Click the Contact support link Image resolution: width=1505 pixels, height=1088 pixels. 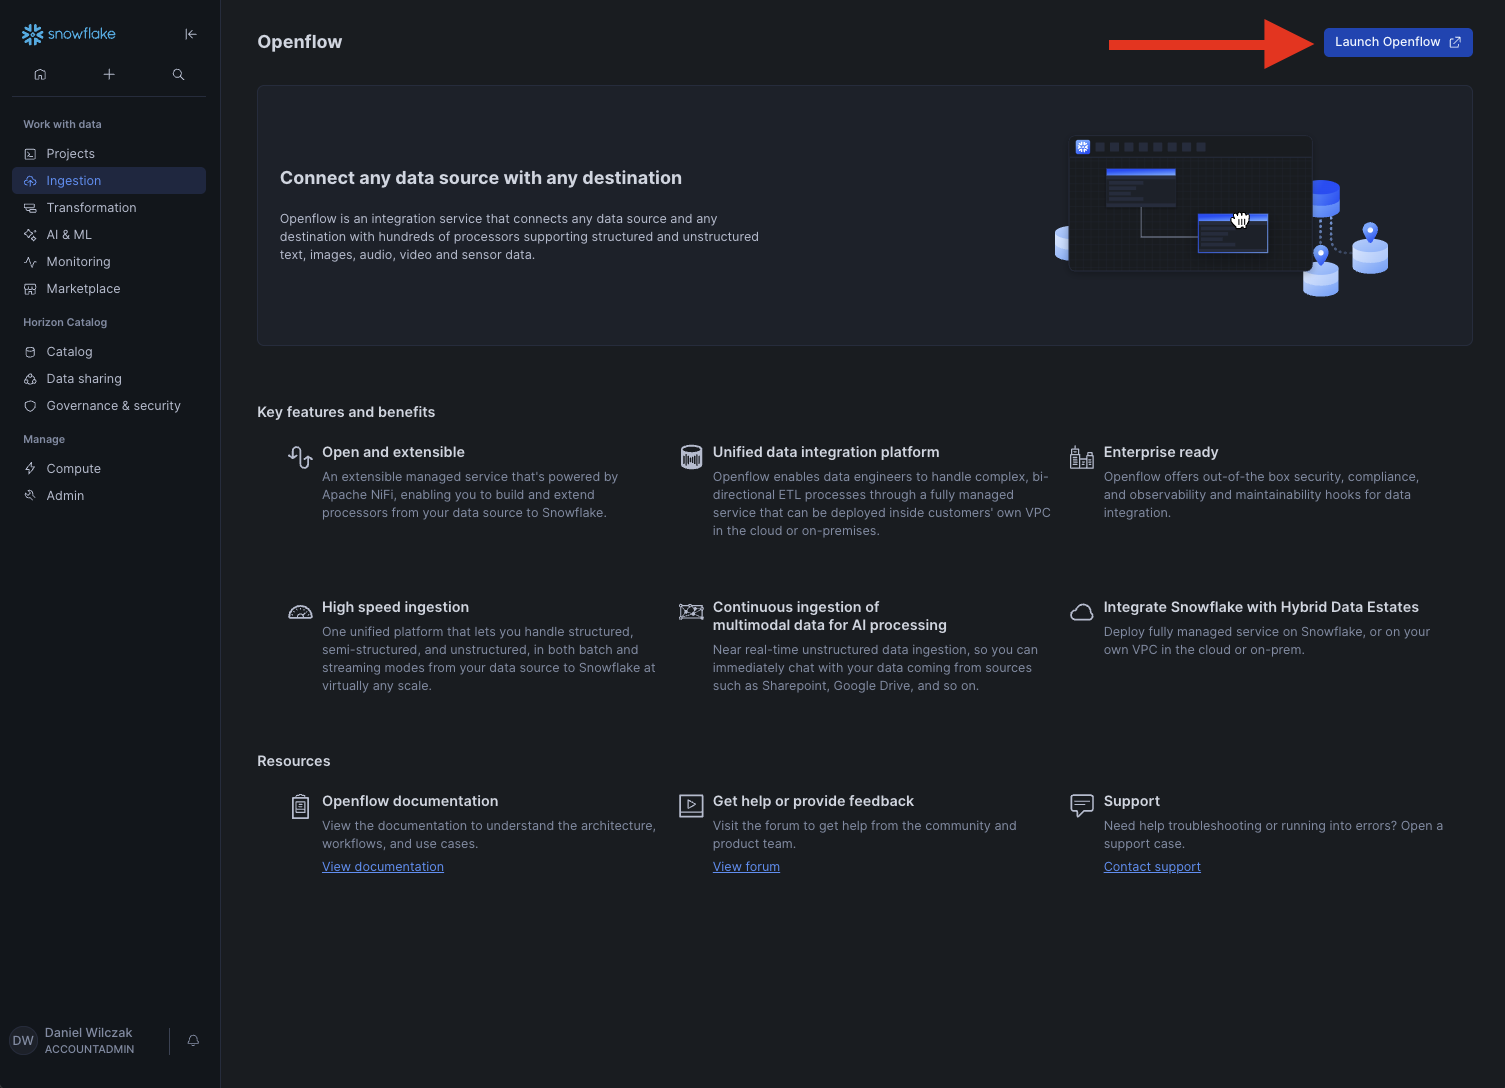[x=1152, y=867]
